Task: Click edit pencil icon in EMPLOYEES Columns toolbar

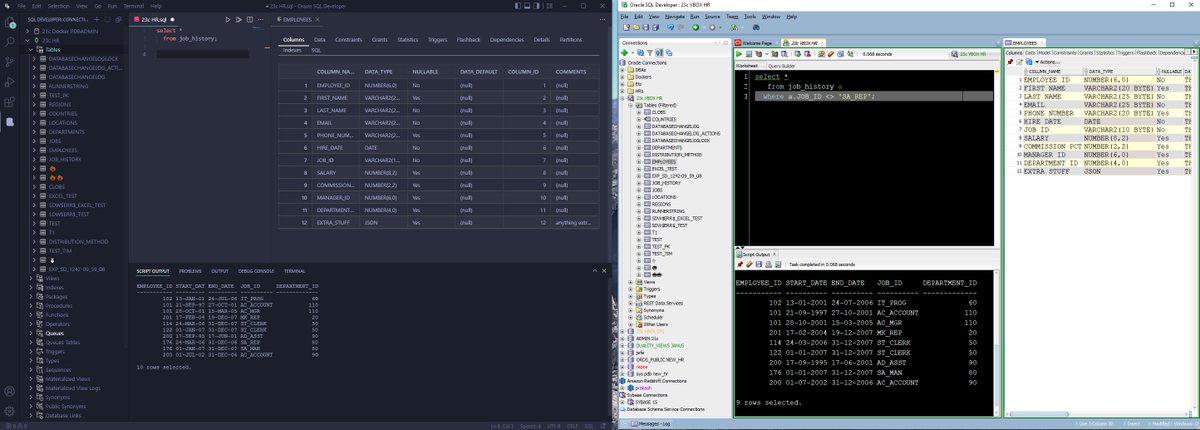Action: coord(1020,61)
